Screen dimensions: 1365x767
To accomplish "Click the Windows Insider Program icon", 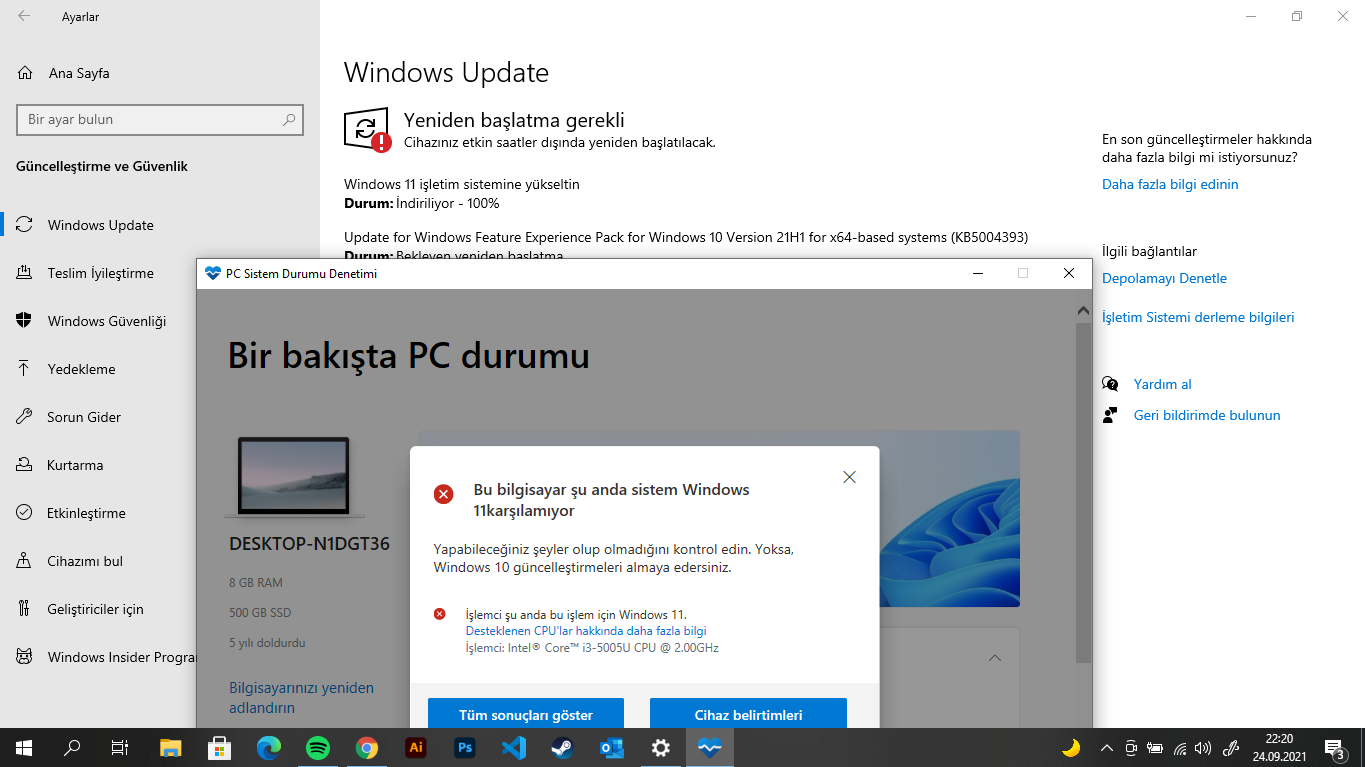I will (25, 657).
